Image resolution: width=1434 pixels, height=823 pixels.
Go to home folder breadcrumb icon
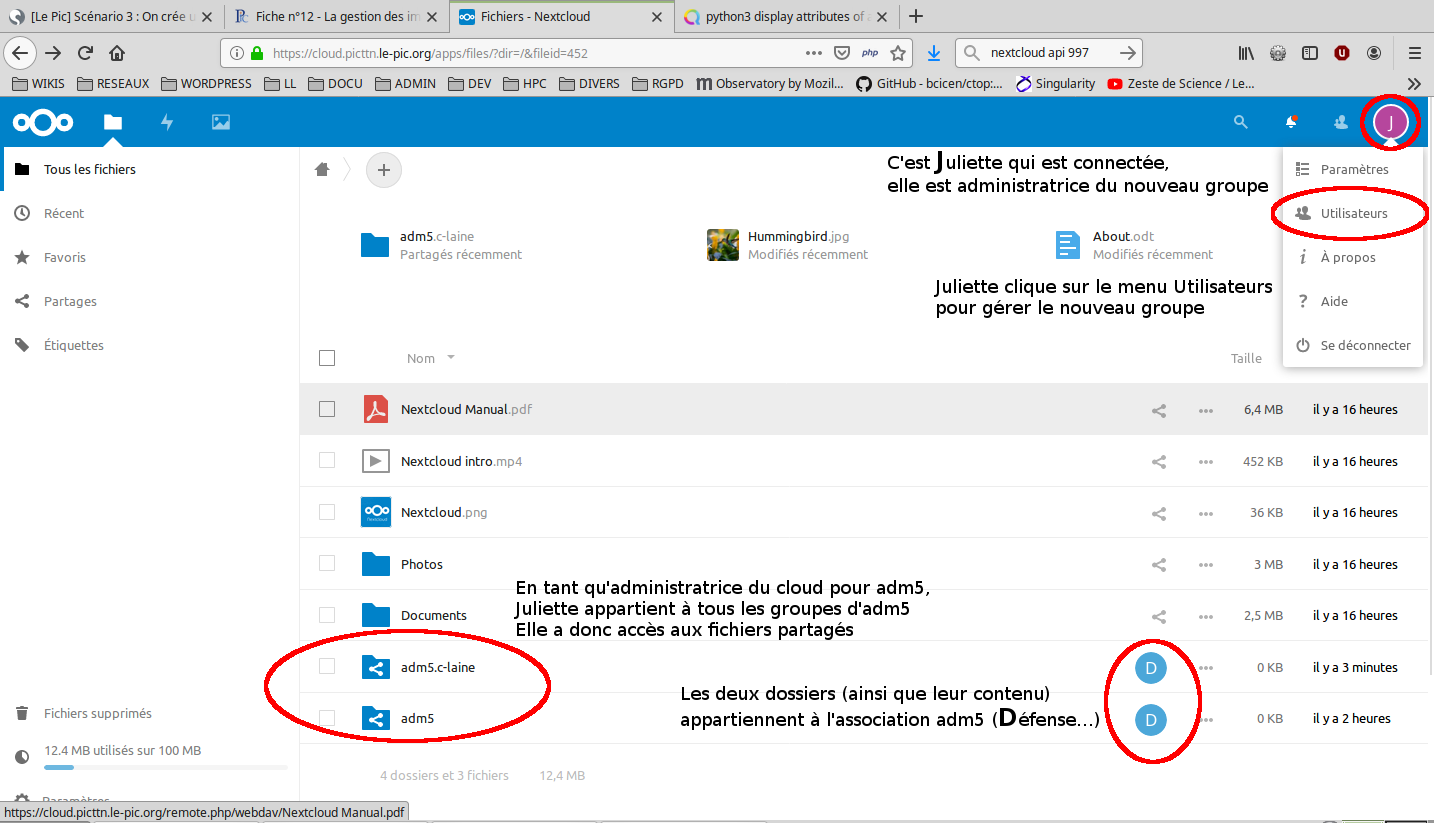point(322,170)
